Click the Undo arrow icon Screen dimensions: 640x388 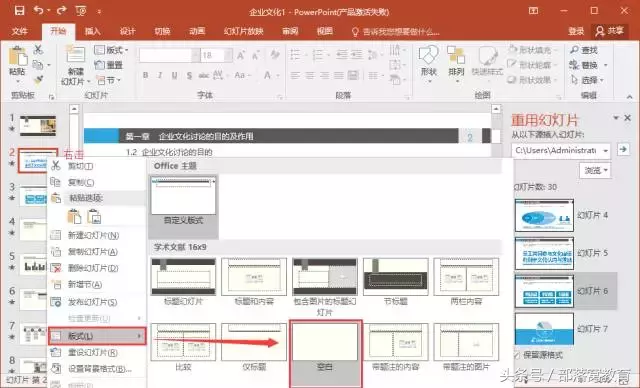38,10
